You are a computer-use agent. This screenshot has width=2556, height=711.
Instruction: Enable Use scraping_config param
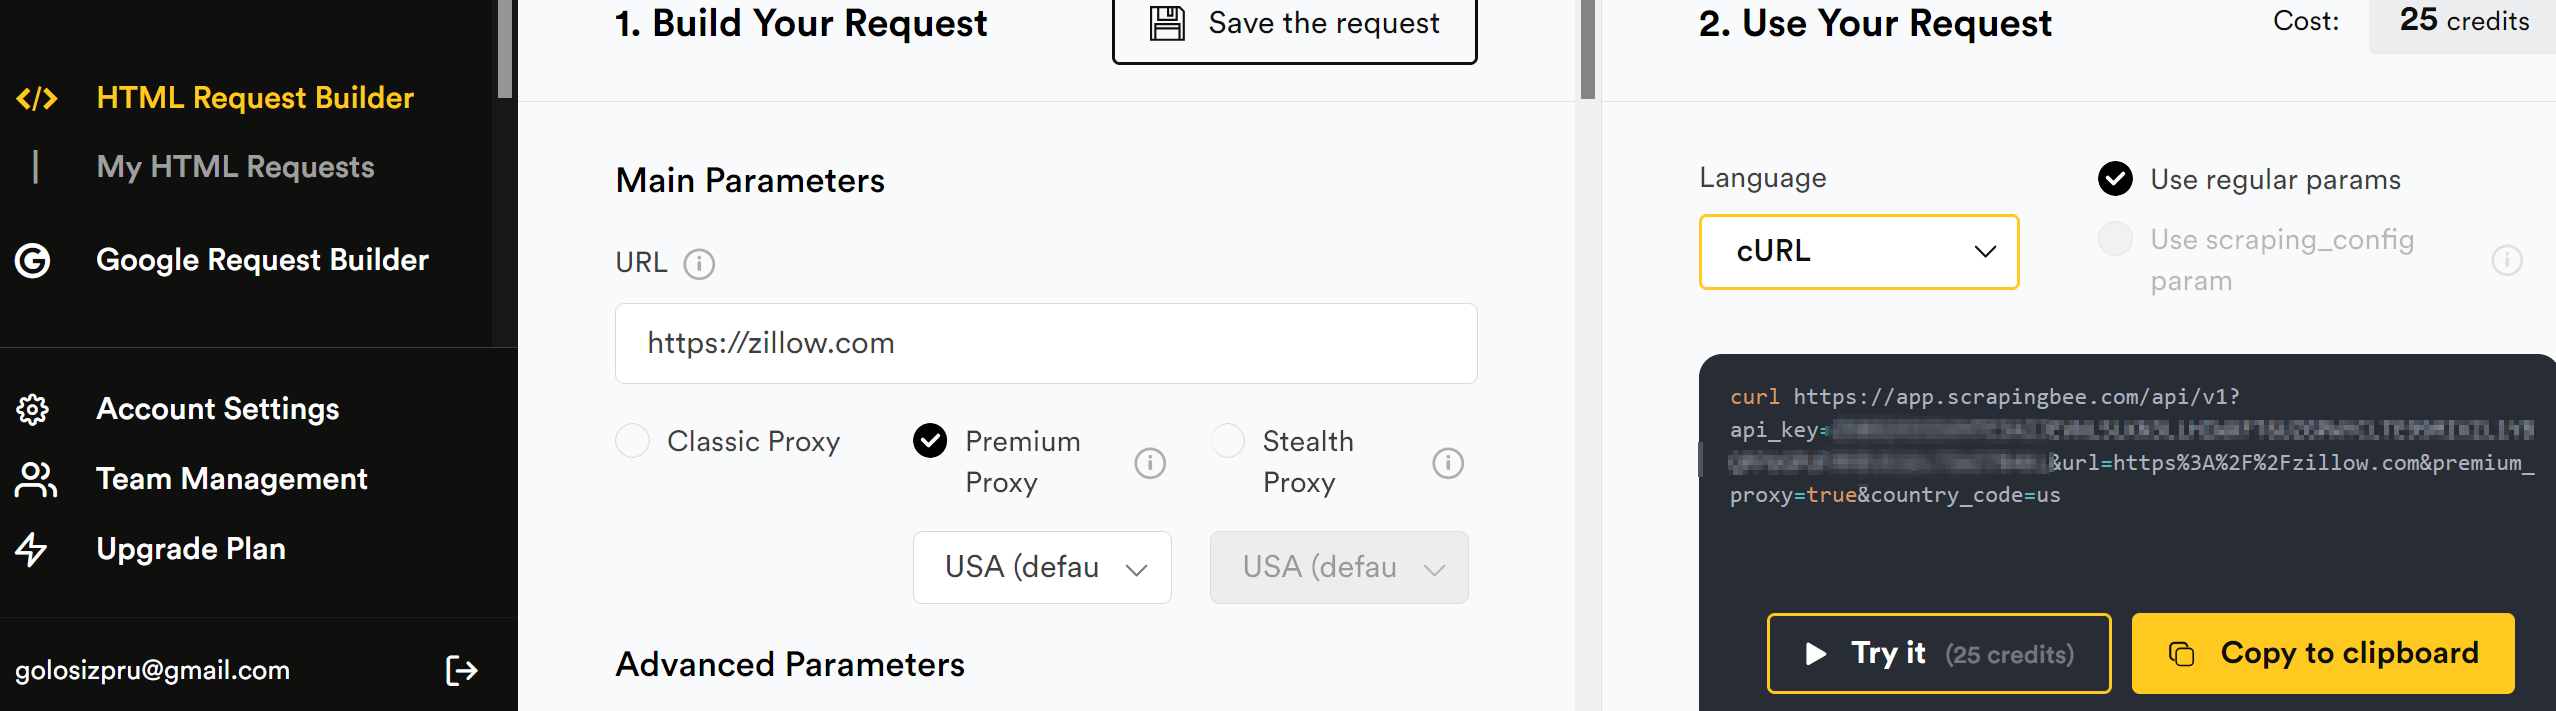click(2115, 239)
